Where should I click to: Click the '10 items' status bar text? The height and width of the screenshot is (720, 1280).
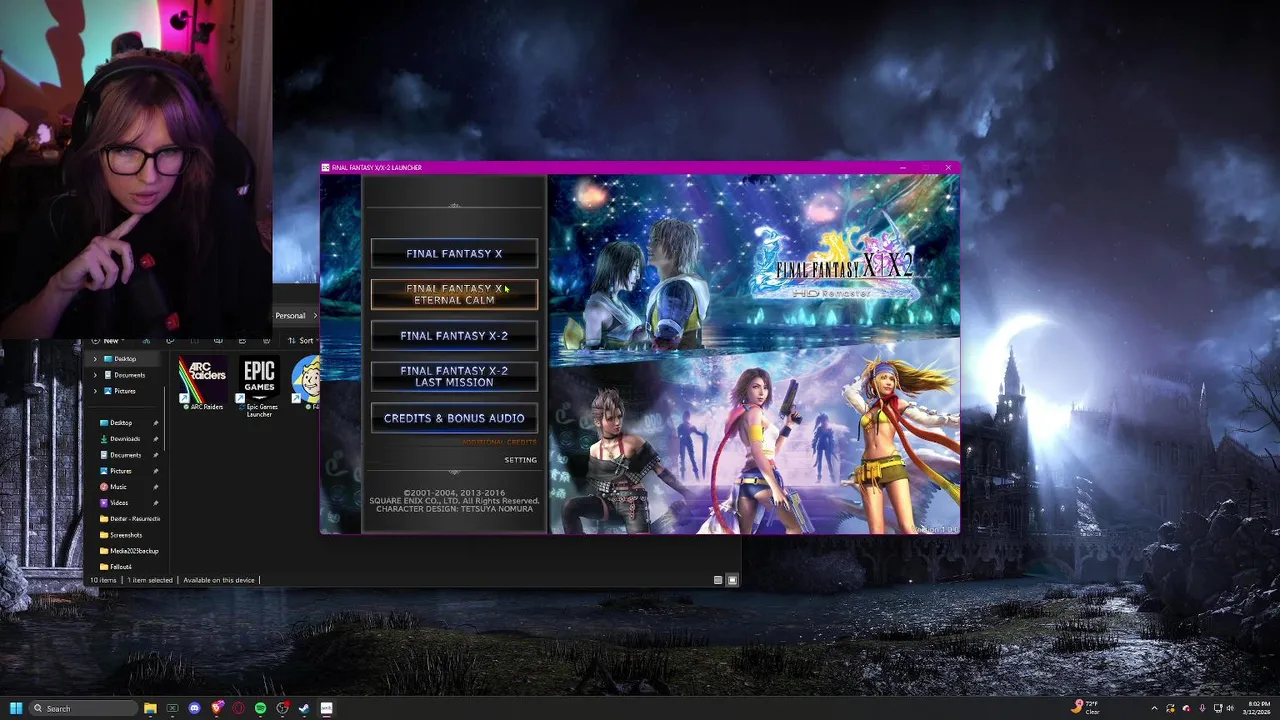point(103,580)
